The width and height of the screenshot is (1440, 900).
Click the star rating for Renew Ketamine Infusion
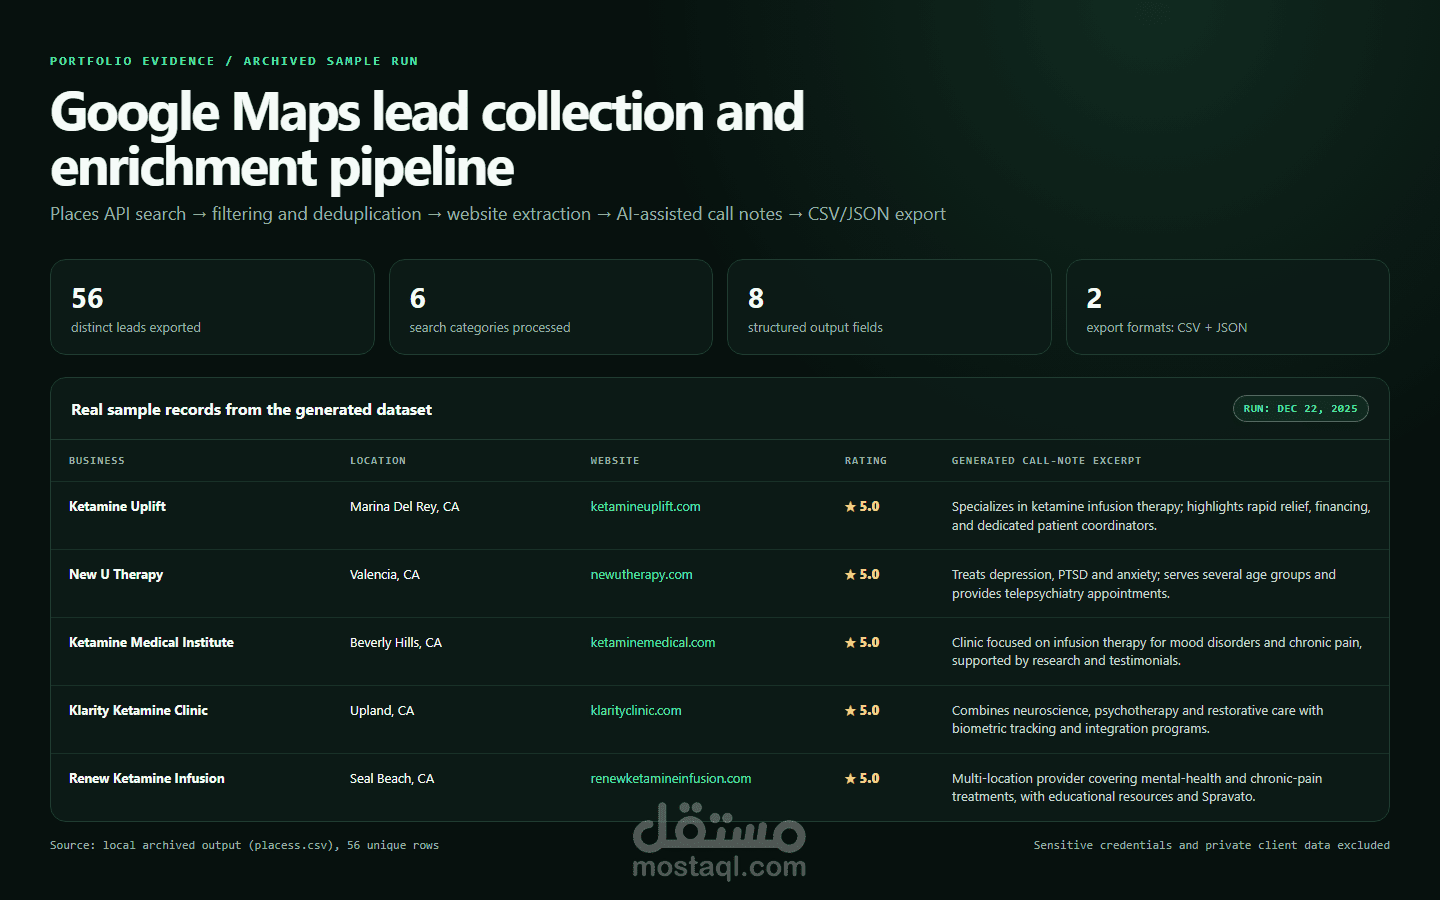point(862,779)
